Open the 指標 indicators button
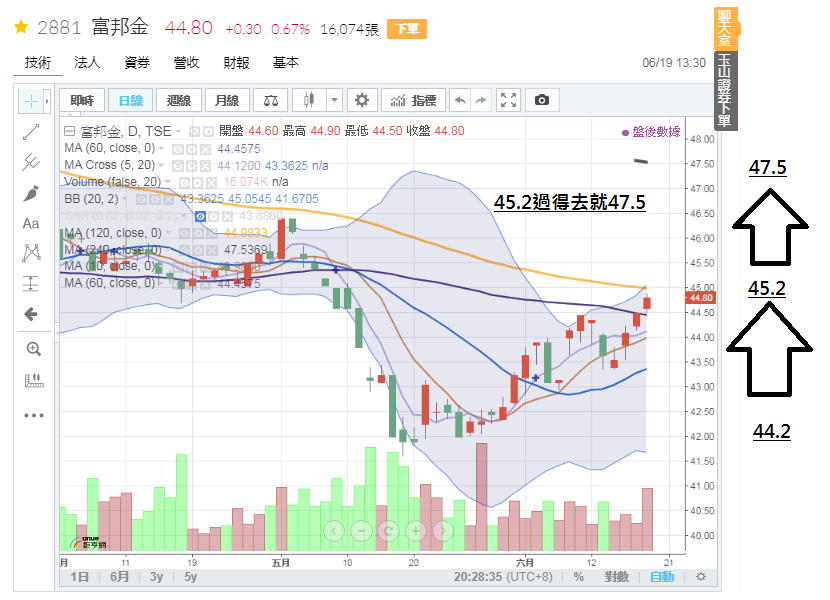This screenshot has width=830, height=600. pyautogui.click(x=413, y=100)
